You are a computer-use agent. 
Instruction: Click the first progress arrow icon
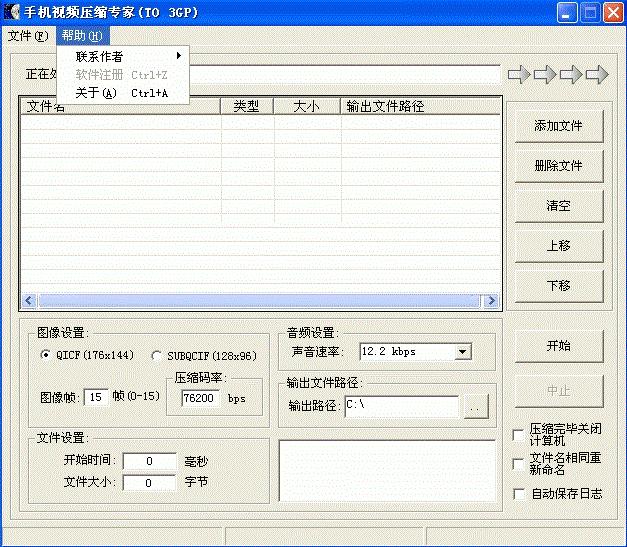pyautogui.click(x=519, y=74)
